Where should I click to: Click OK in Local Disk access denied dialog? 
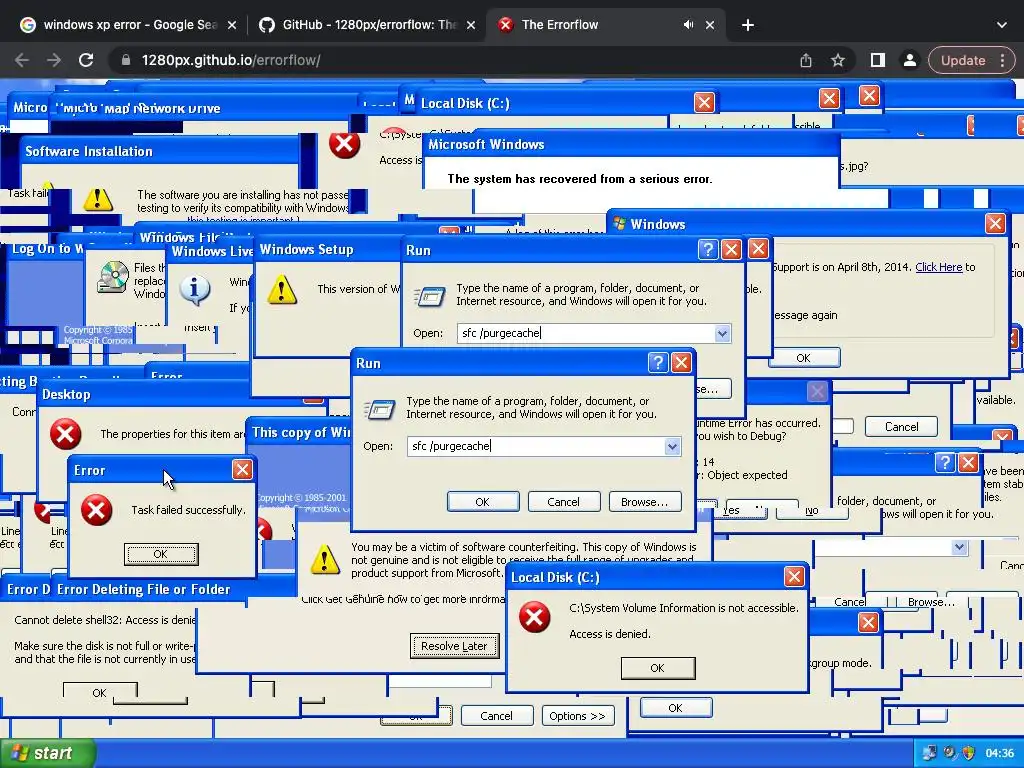click(658, 668)
